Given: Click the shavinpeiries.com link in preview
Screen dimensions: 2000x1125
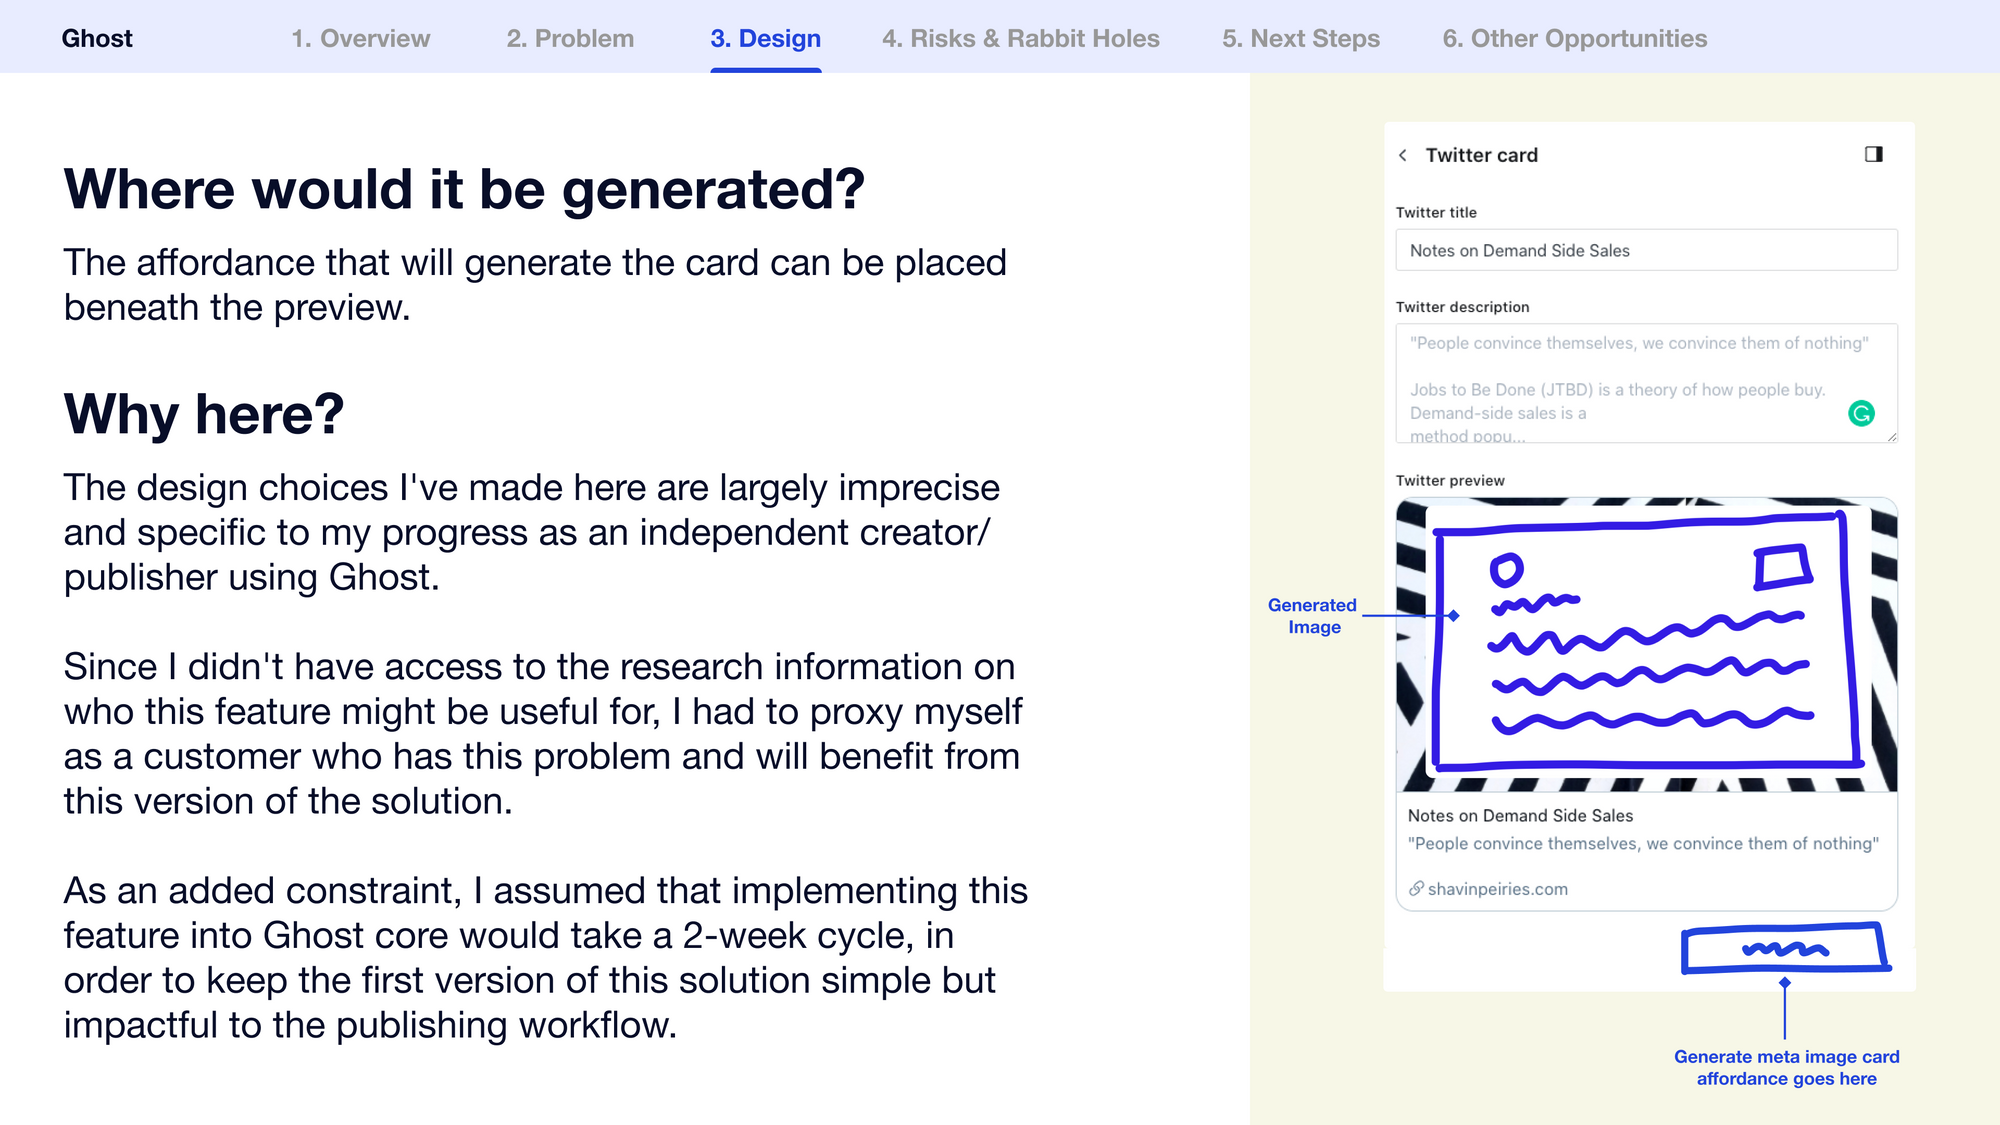Looking at the screenshot, I should [1497, 889].
